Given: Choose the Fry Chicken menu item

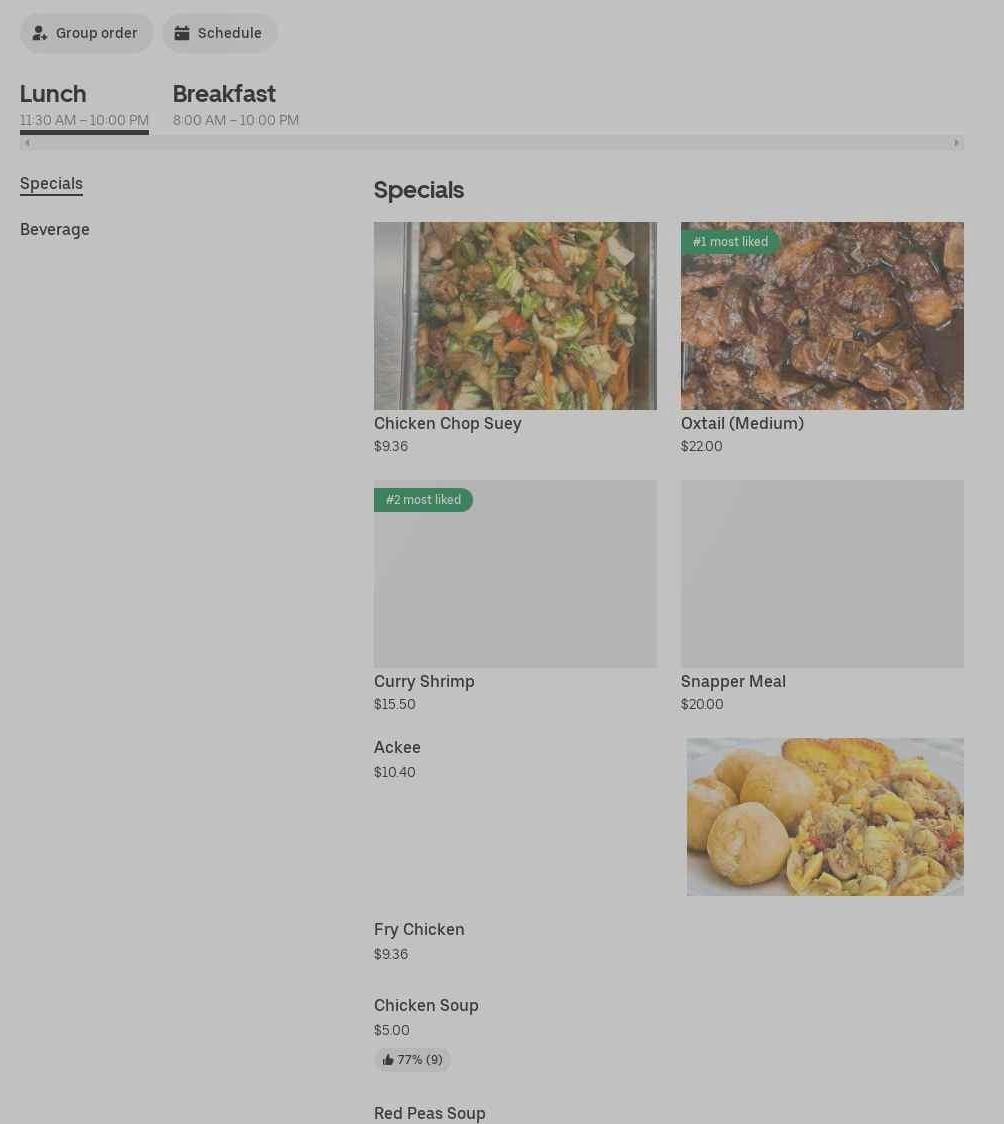Looking at the screenshot, I should (x=419, y=930).
